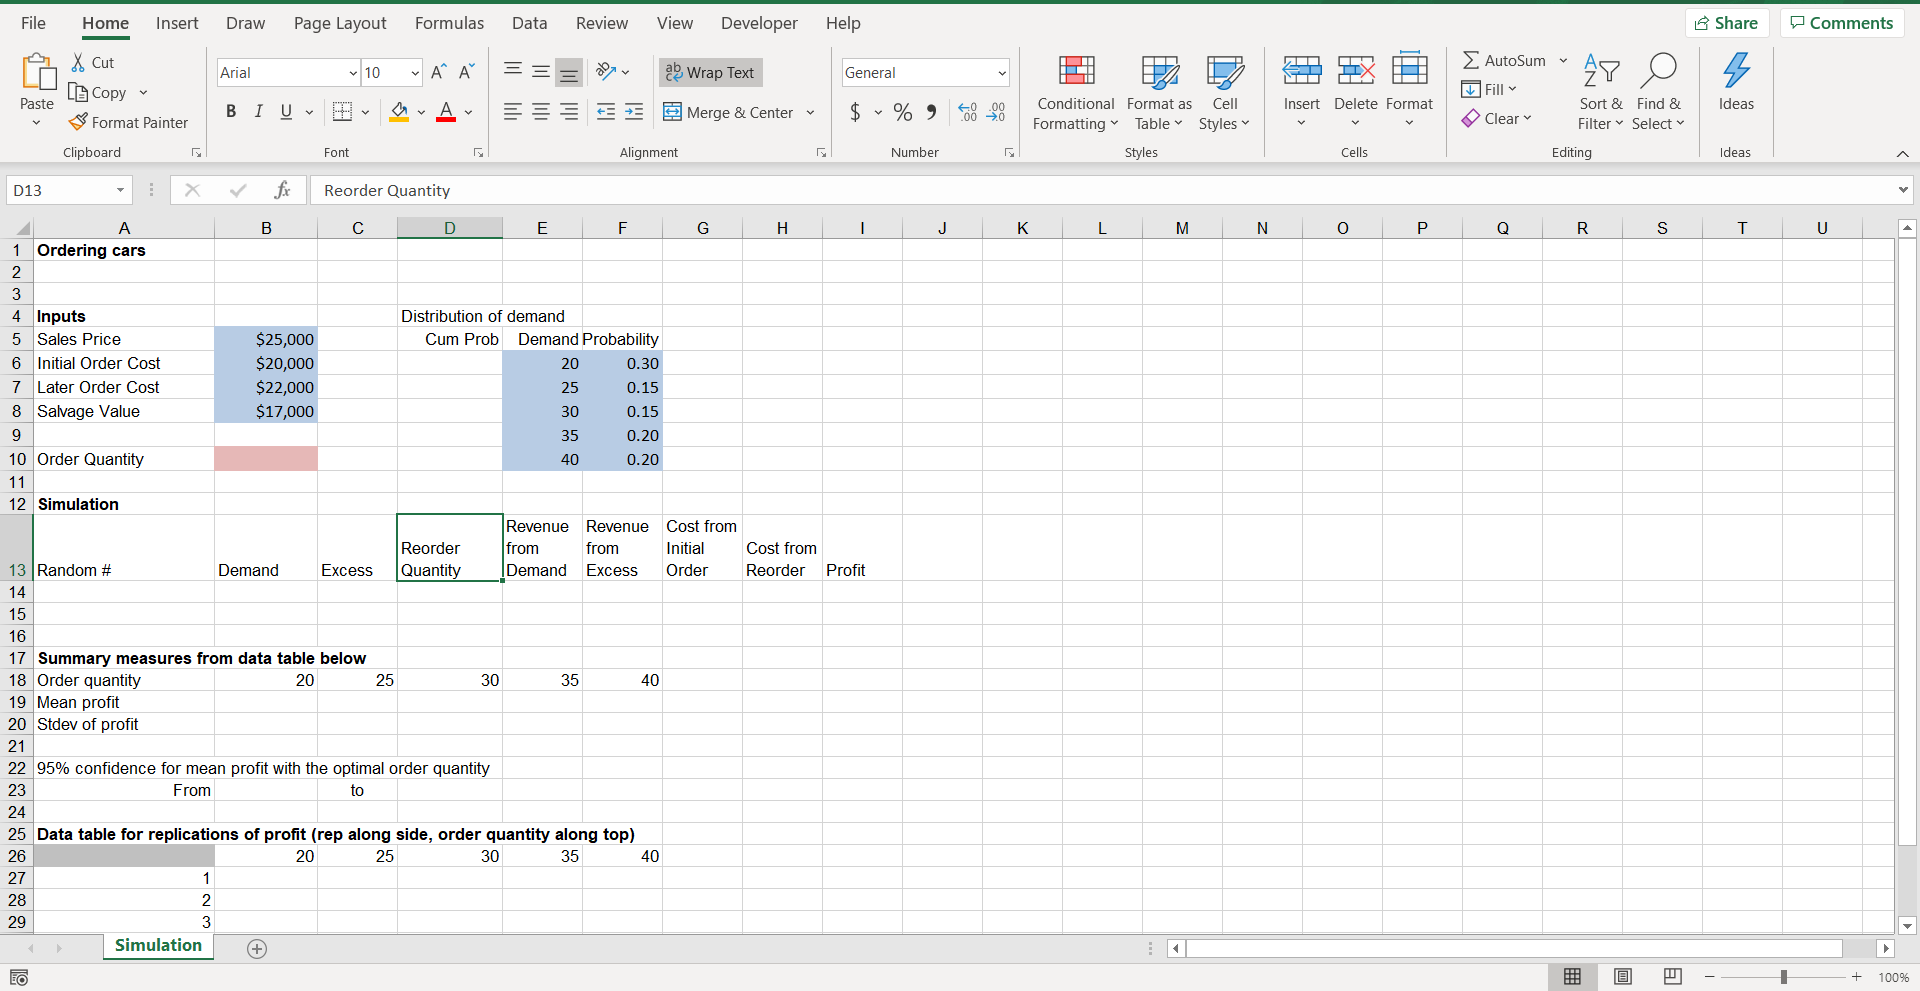Toggle Align Right horizontal alignment

point(569,112)
